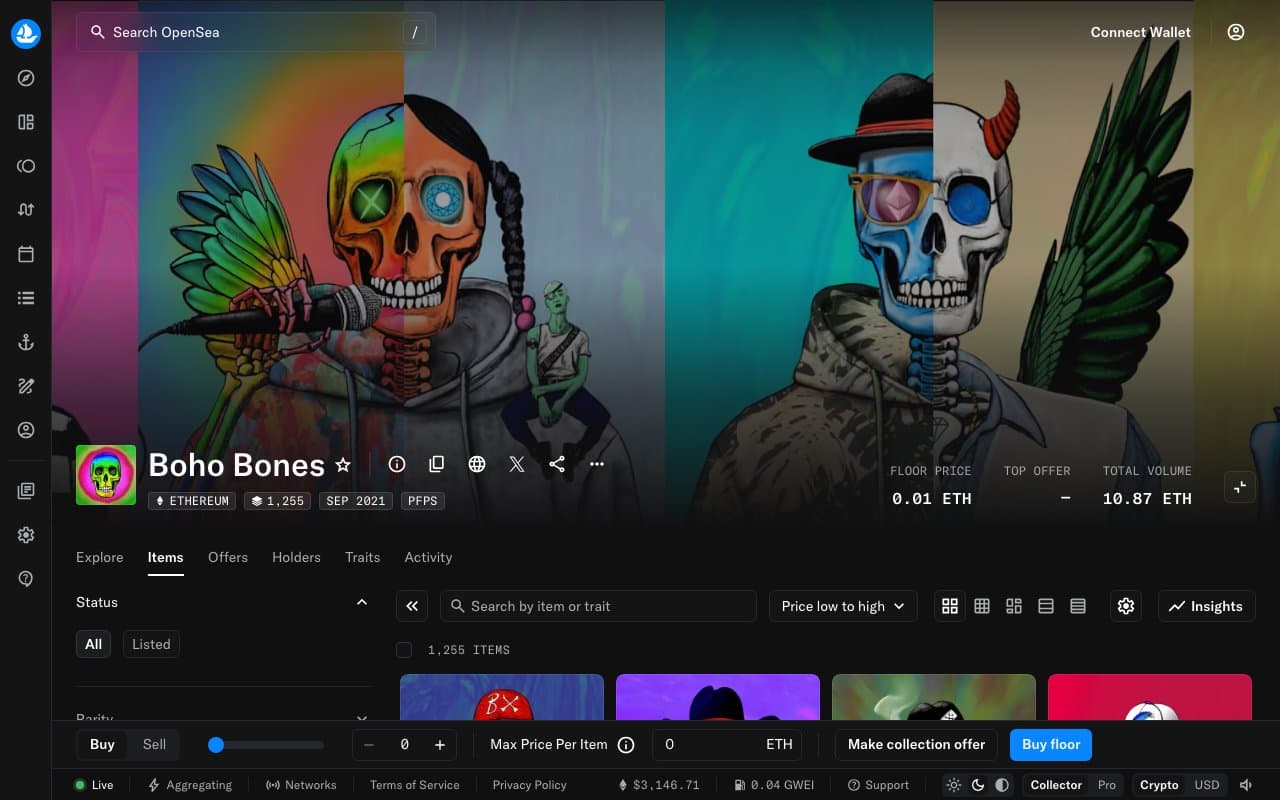Switch to compact grid view
1280x800 pixels.
tap(982, 606)
